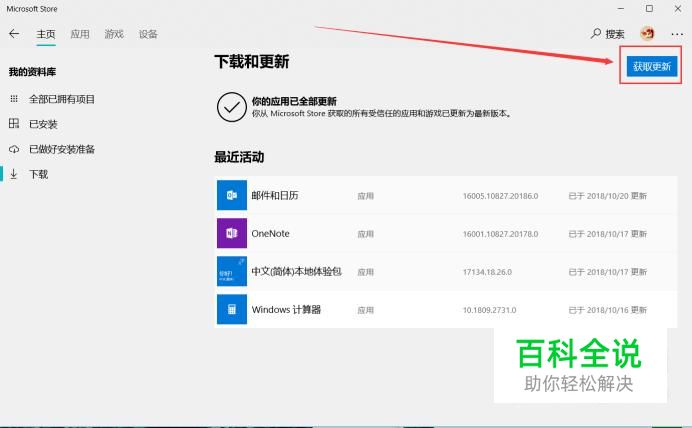Click the 邮件和日历 app icon
The height and width of the screenshot is (428, 692).
(x=232, y=195)
